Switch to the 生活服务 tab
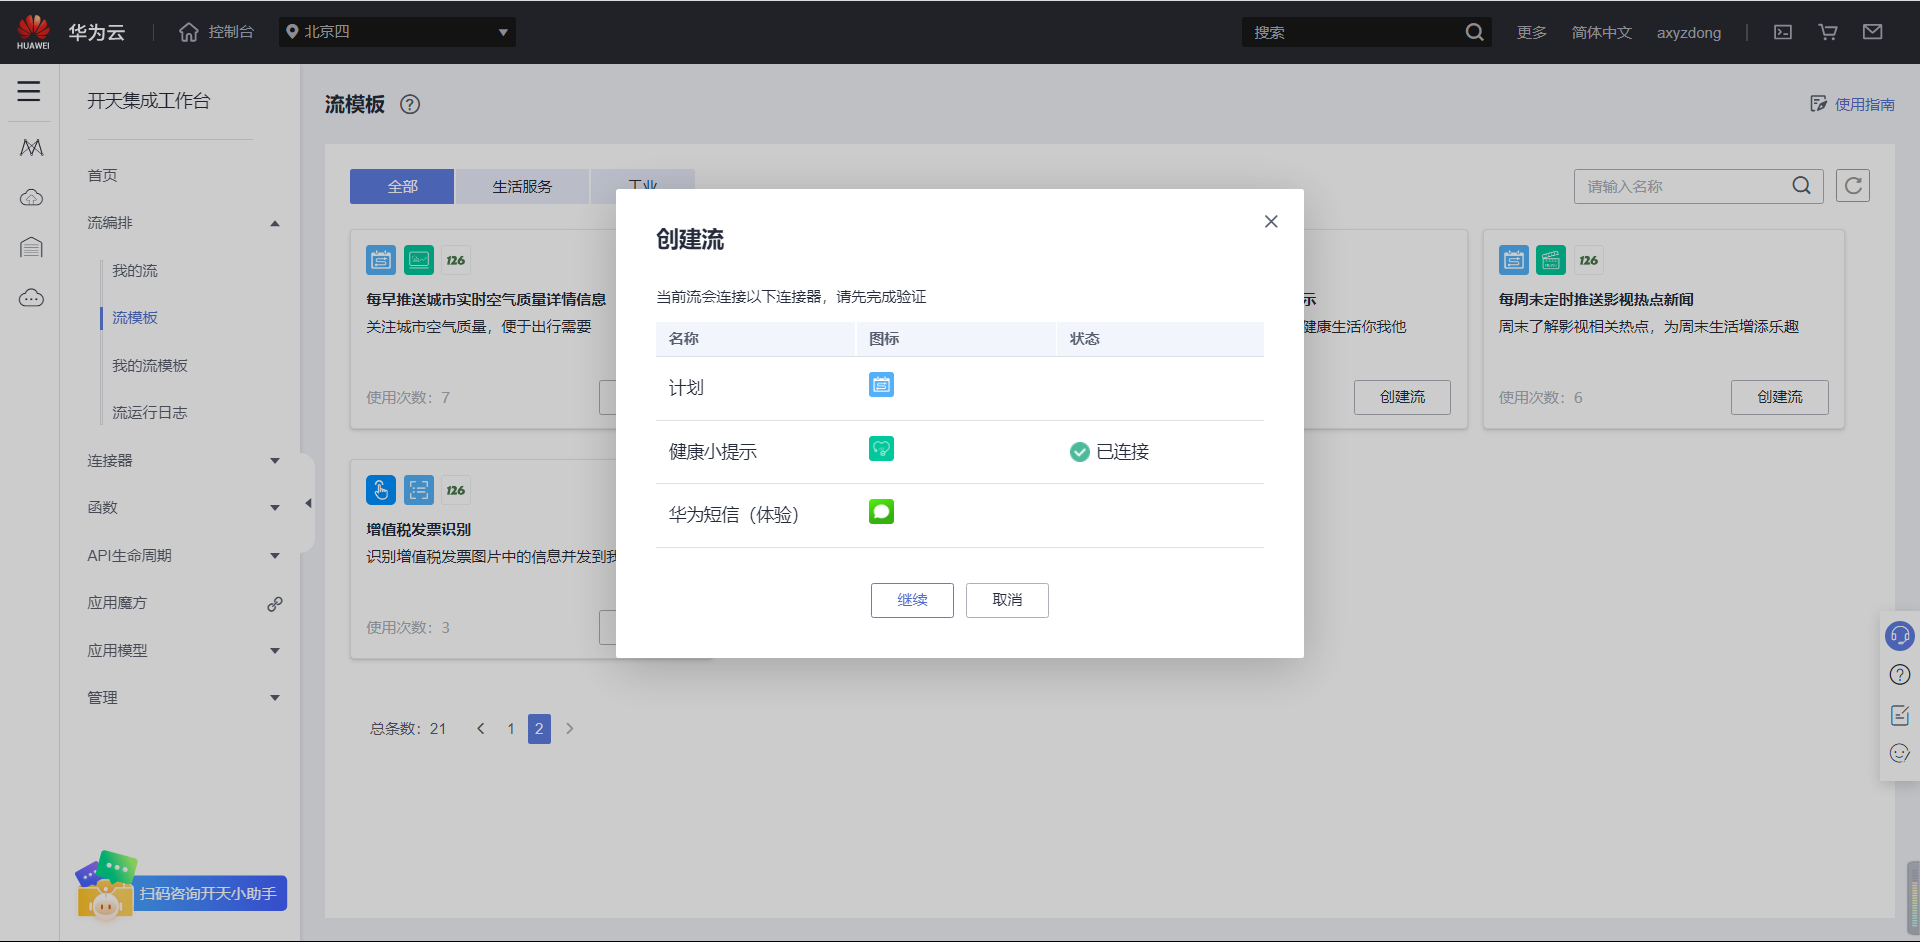The width and height of the screenshot is (1920, 942). pos(522,187)
